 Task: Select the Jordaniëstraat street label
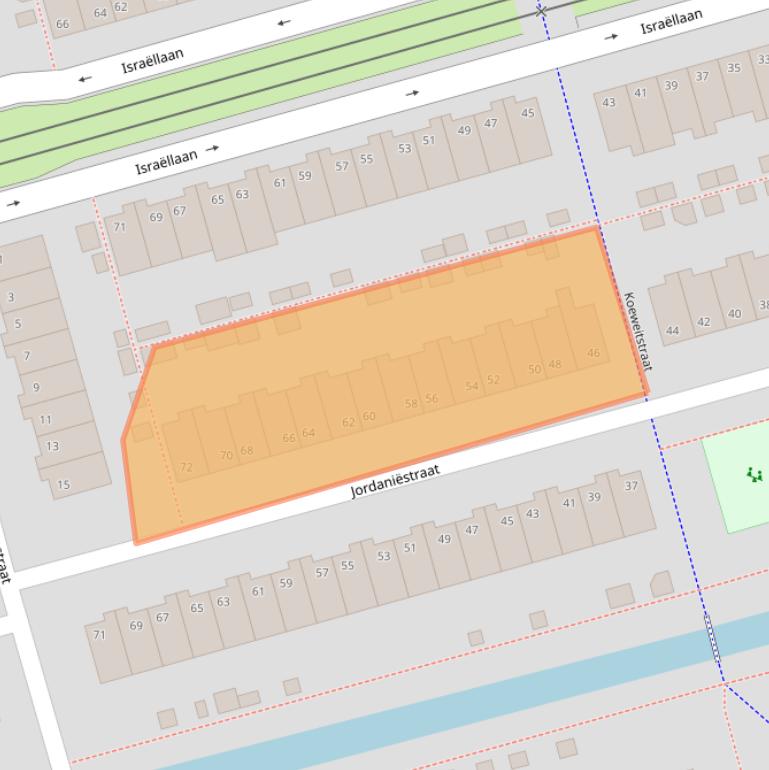[x=395, y=481]
